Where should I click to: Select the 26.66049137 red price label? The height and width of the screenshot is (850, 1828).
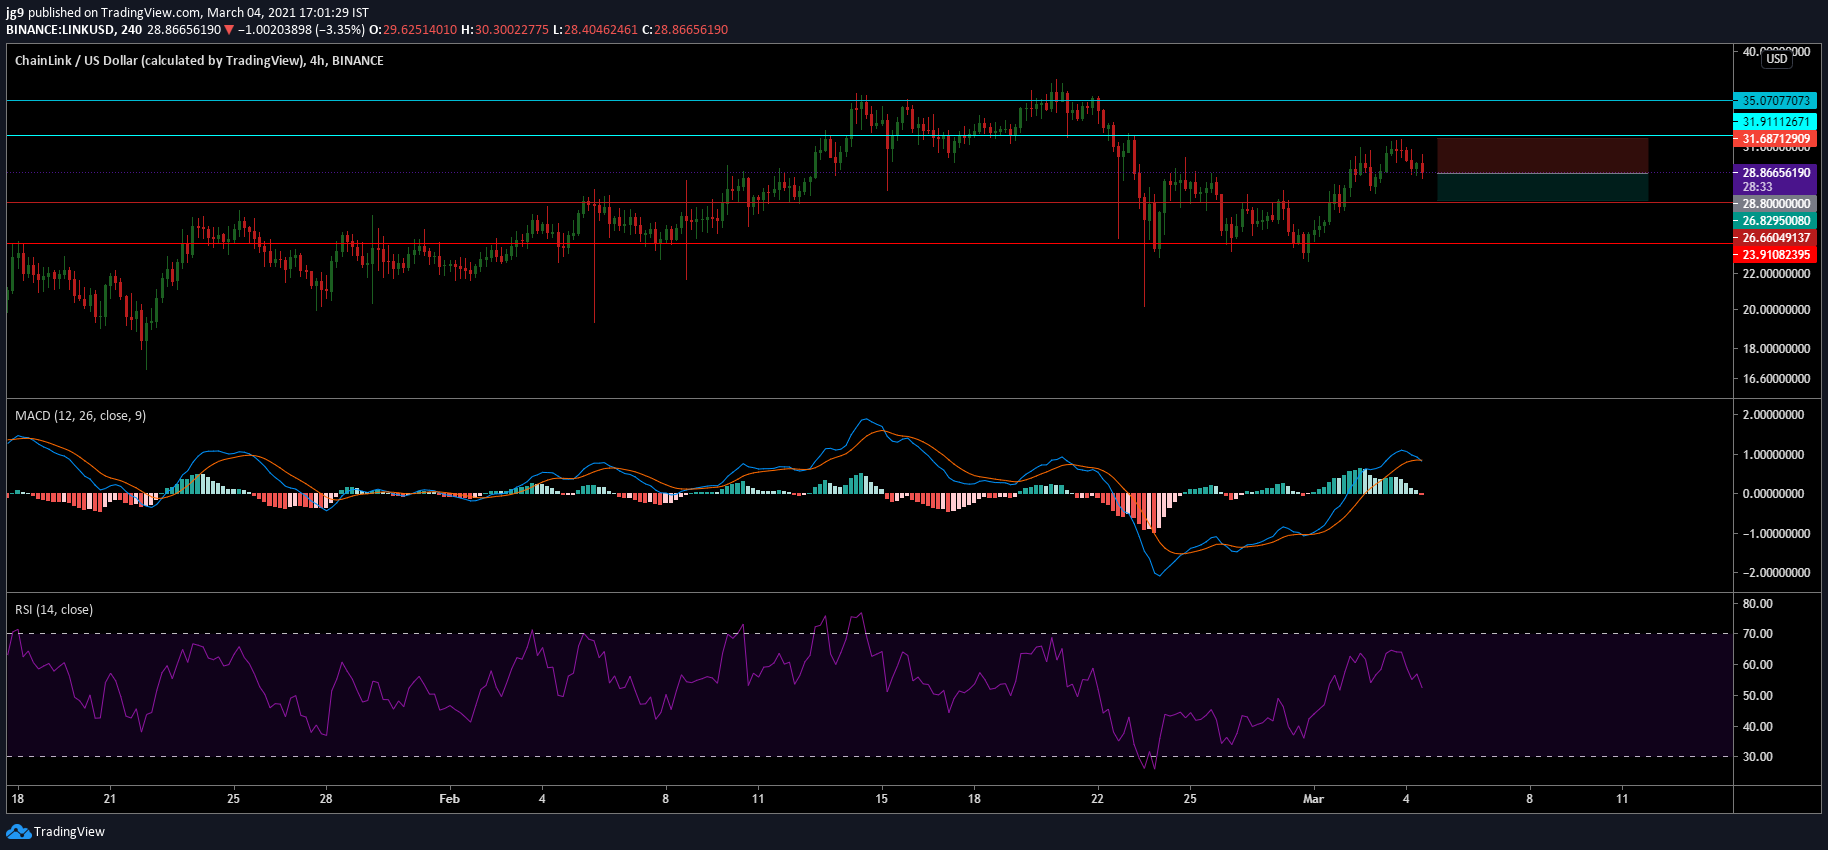[1775, 238]
